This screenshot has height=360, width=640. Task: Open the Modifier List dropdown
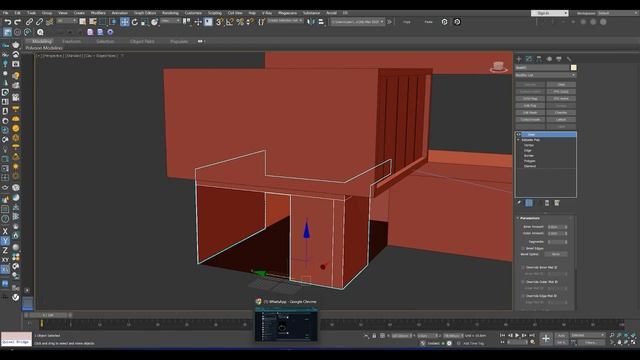[545, 75]
